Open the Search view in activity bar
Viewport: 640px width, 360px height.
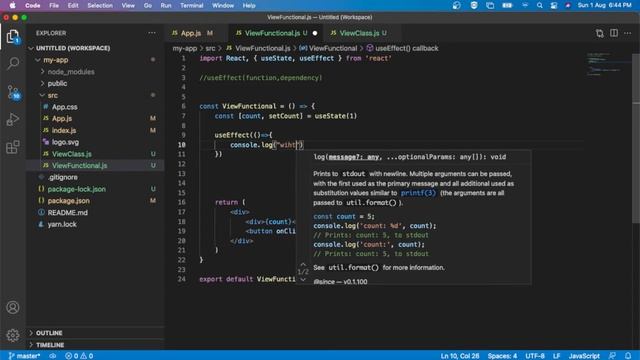[13, 63]
